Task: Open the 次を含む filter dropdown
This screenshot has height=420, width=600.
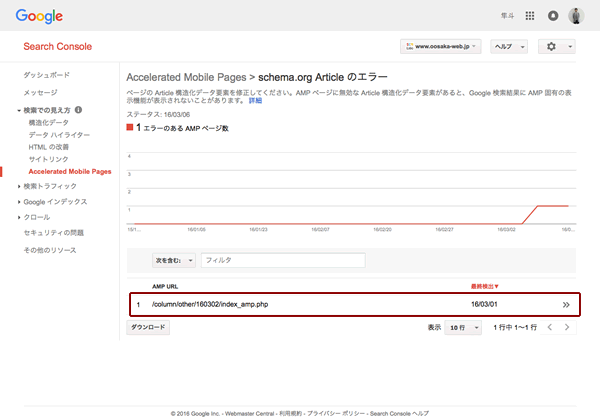Action: (x=174, y=260)
